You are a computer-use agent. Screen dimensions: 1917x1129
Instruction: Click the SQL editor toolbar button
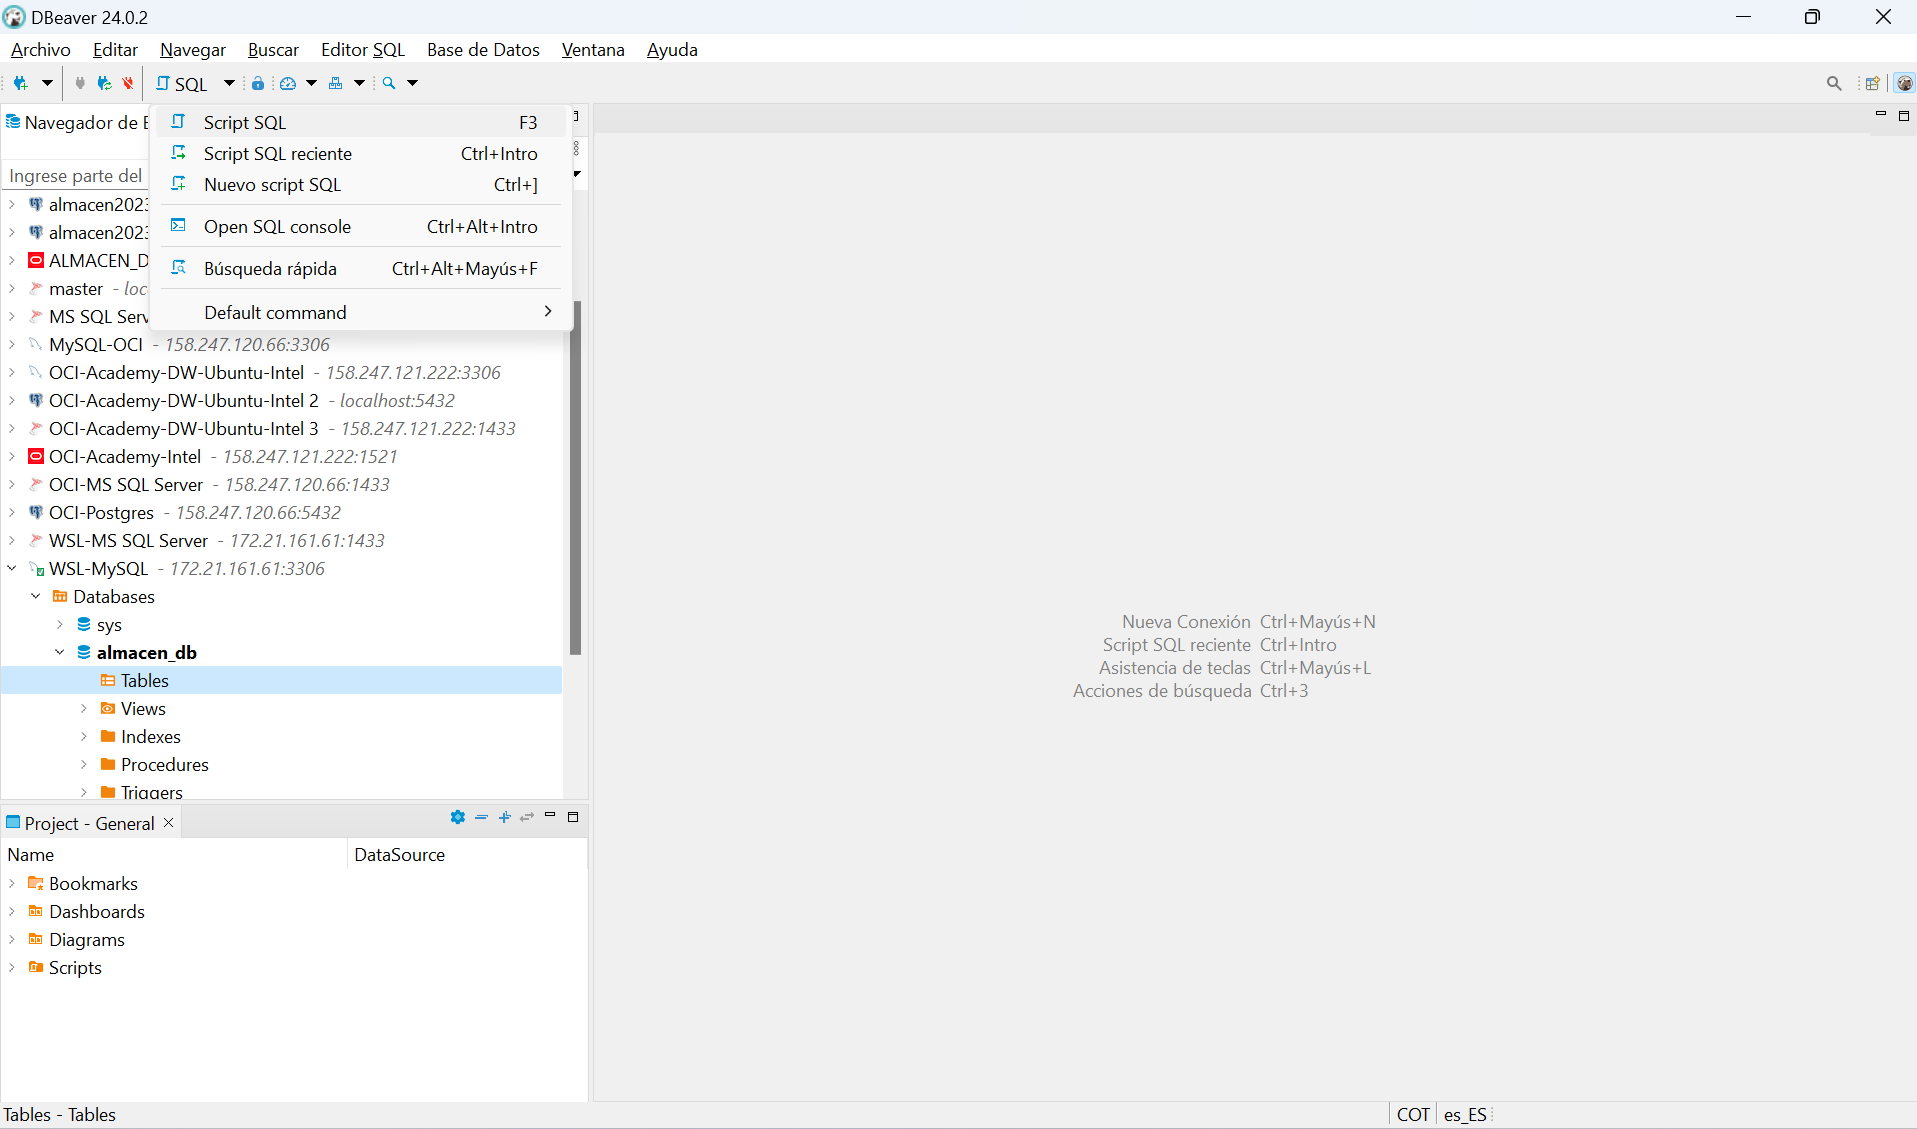pos(182,84)
